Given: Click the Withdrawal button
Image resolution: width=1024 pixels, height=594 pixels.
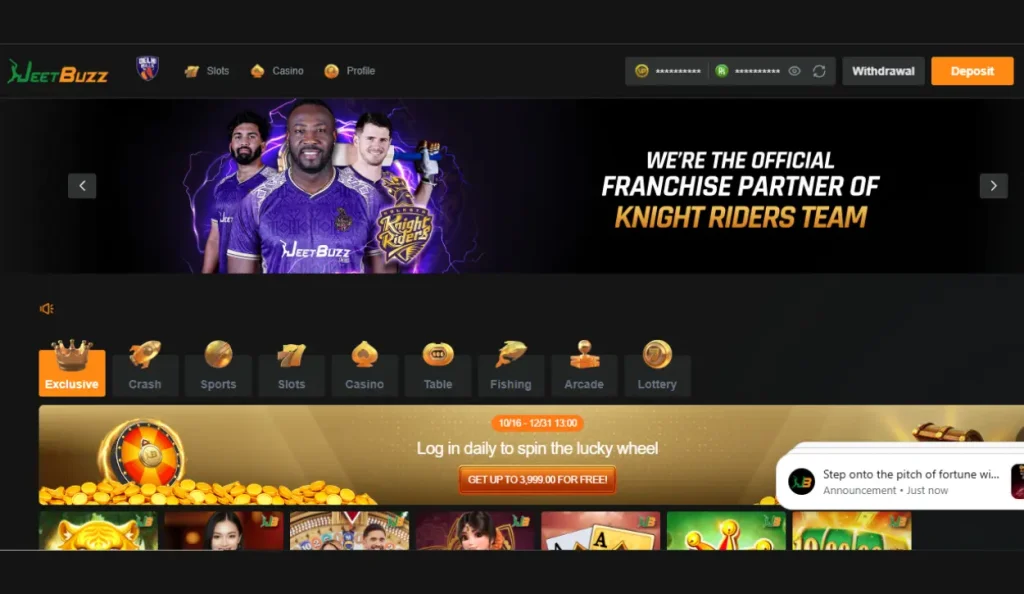Looking at the screenshot, I should [x=883, y=71].
